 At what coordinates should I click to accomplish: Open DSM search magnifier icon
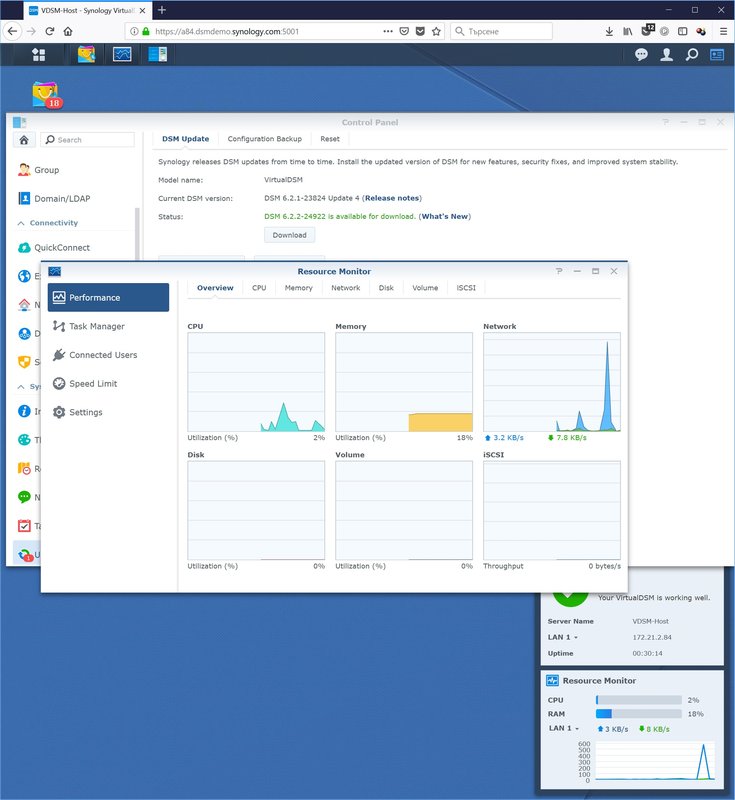coord(692,54)
